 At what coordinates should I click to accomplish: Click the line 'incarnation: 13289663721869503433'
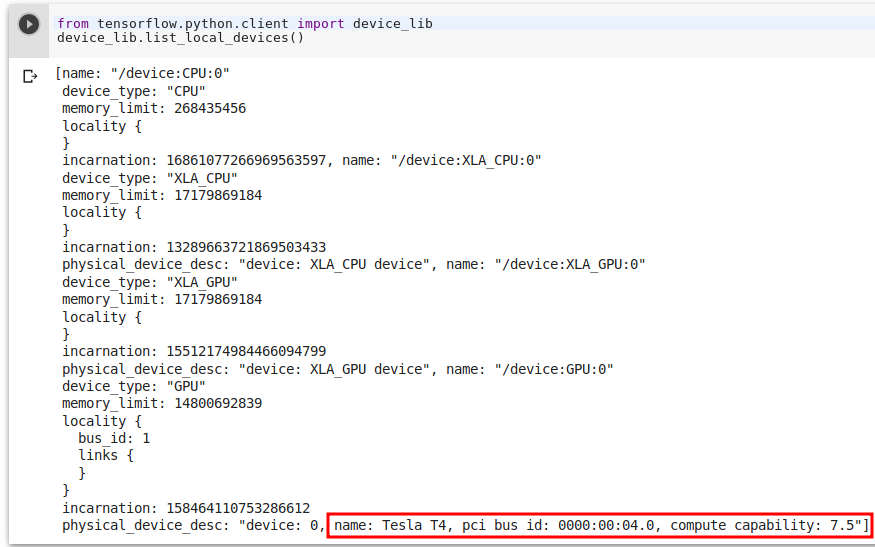[x=194, y=247]
